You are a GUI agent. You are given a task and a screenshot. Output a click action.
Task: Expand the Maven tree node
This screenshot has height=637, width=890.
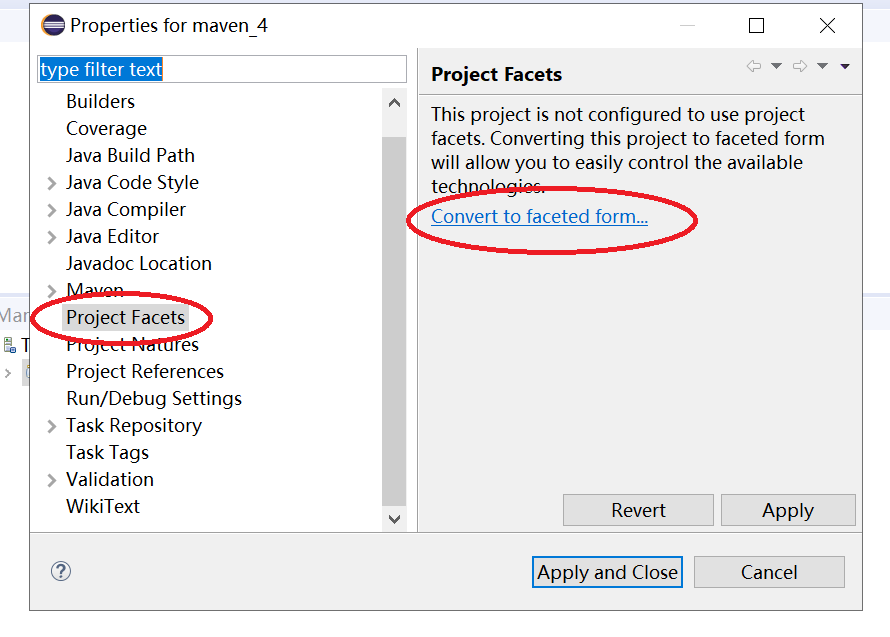pos(50,290)
